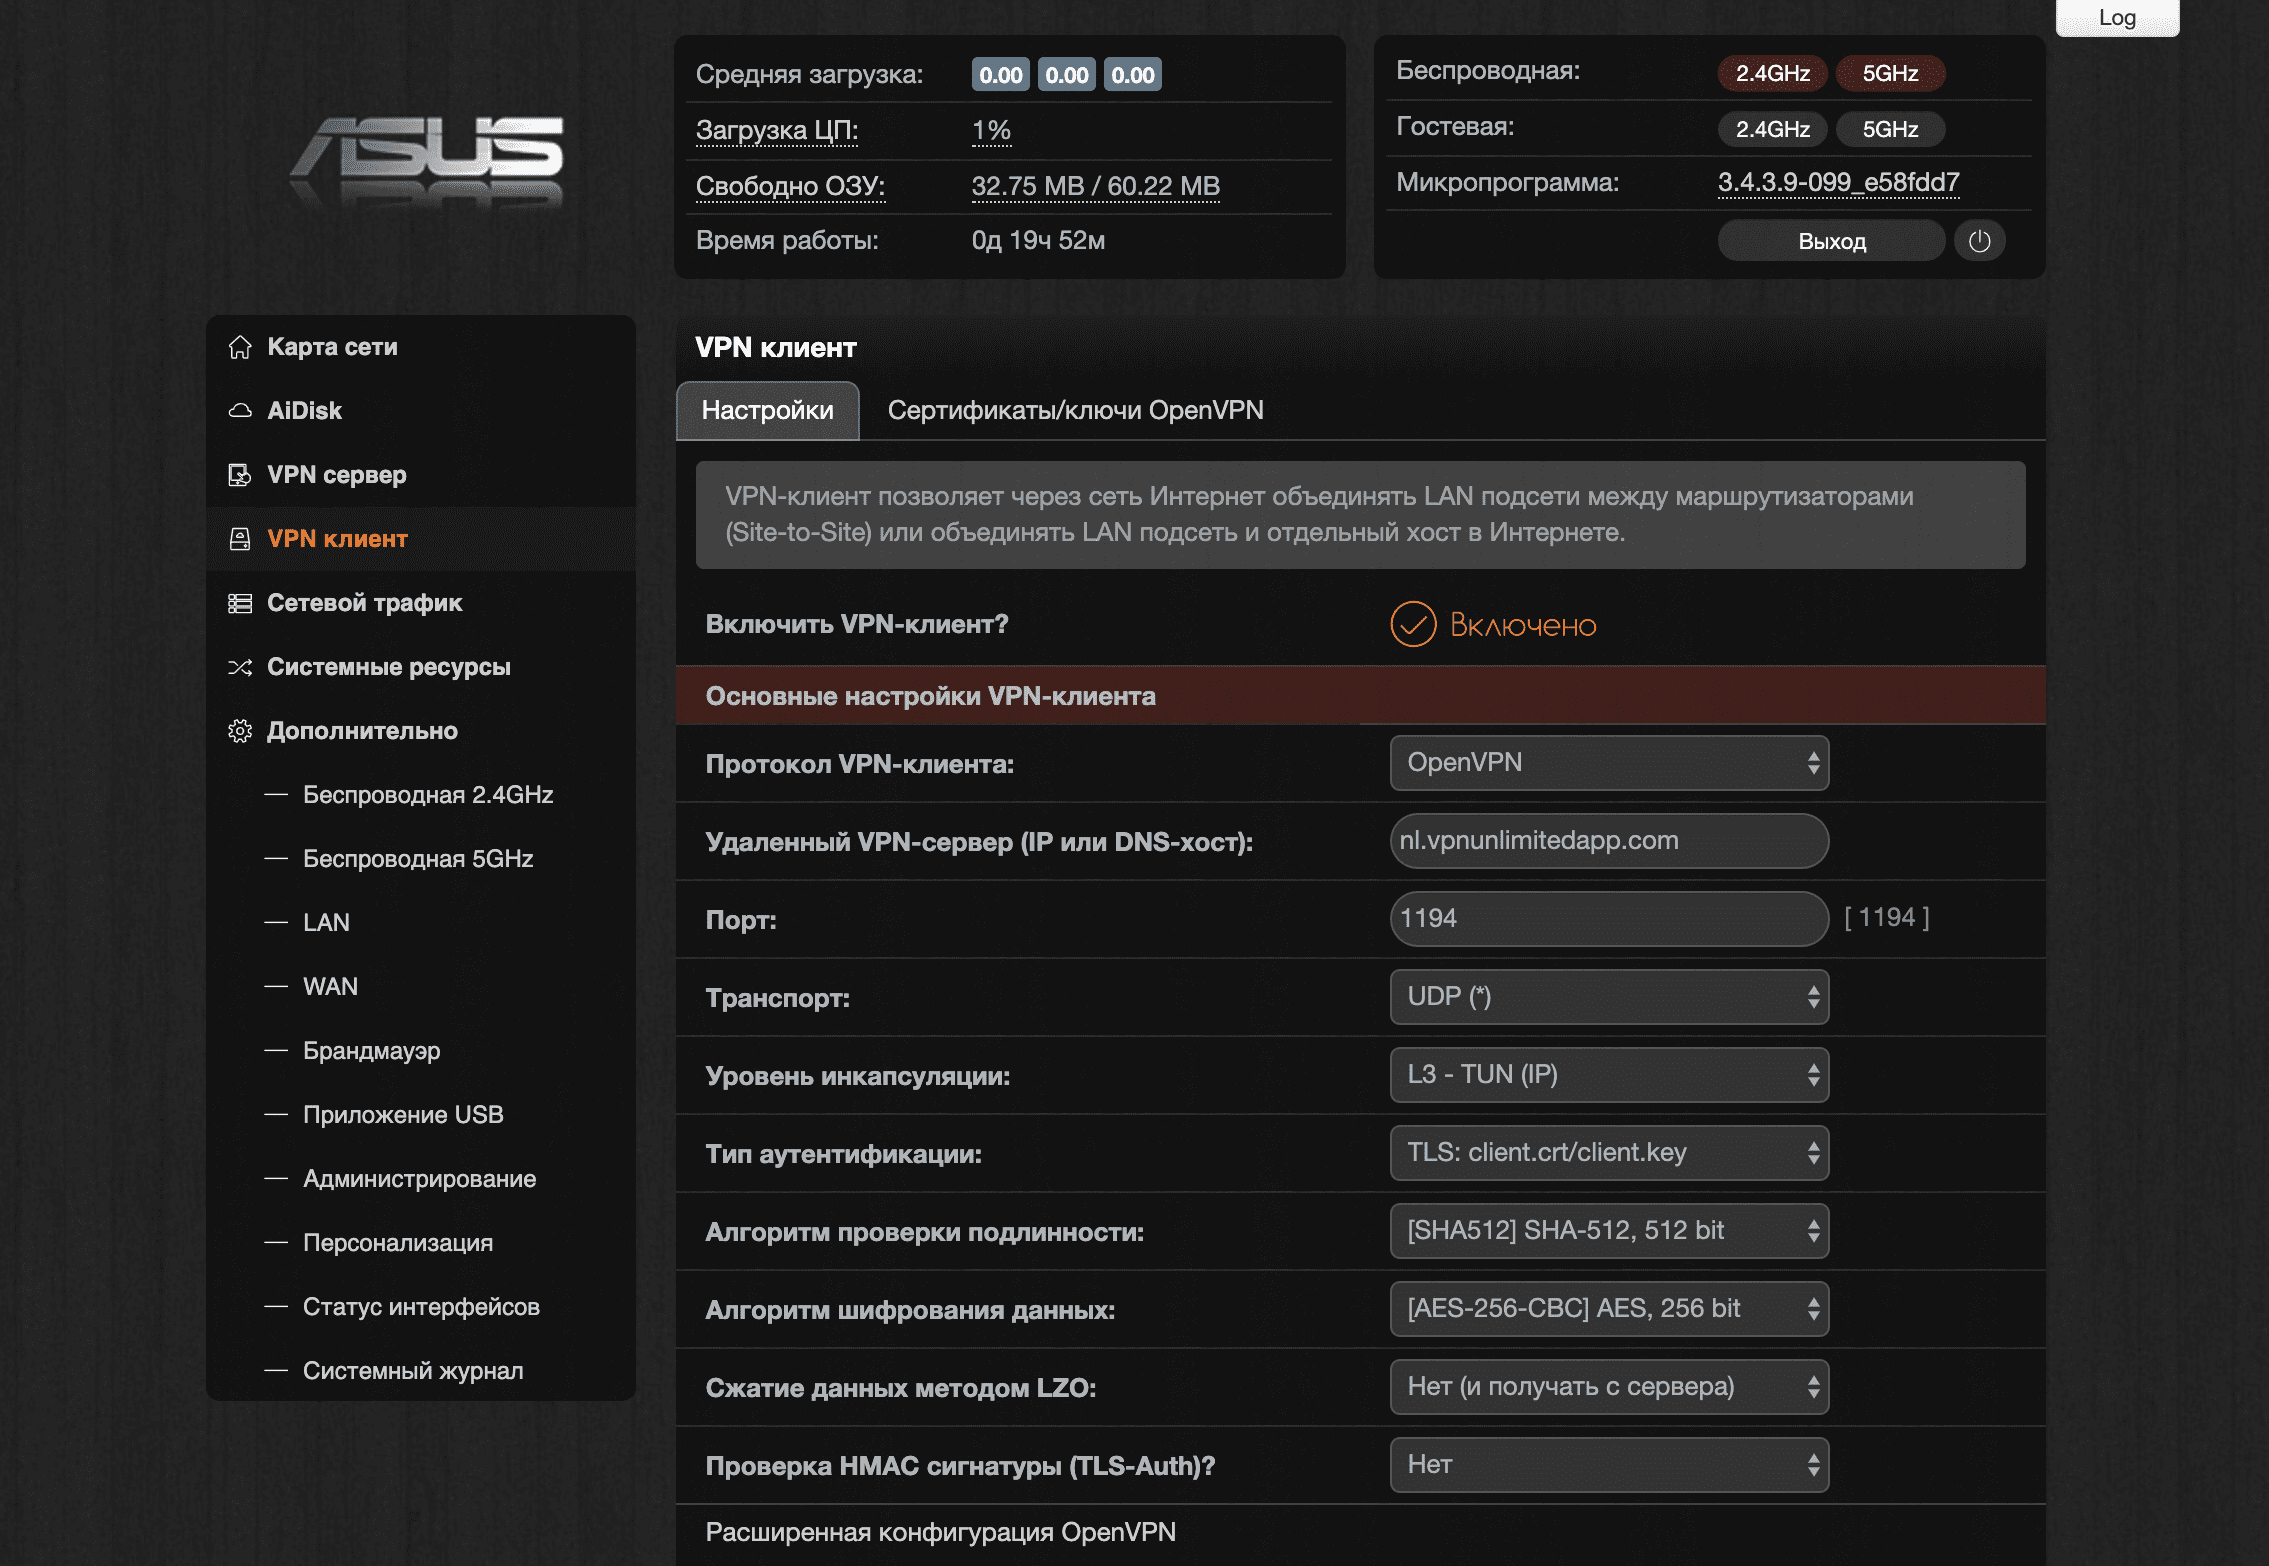
Task: Open the Брандмауэр menu item
Action: pyautogui.click(x=371, y=1051)
